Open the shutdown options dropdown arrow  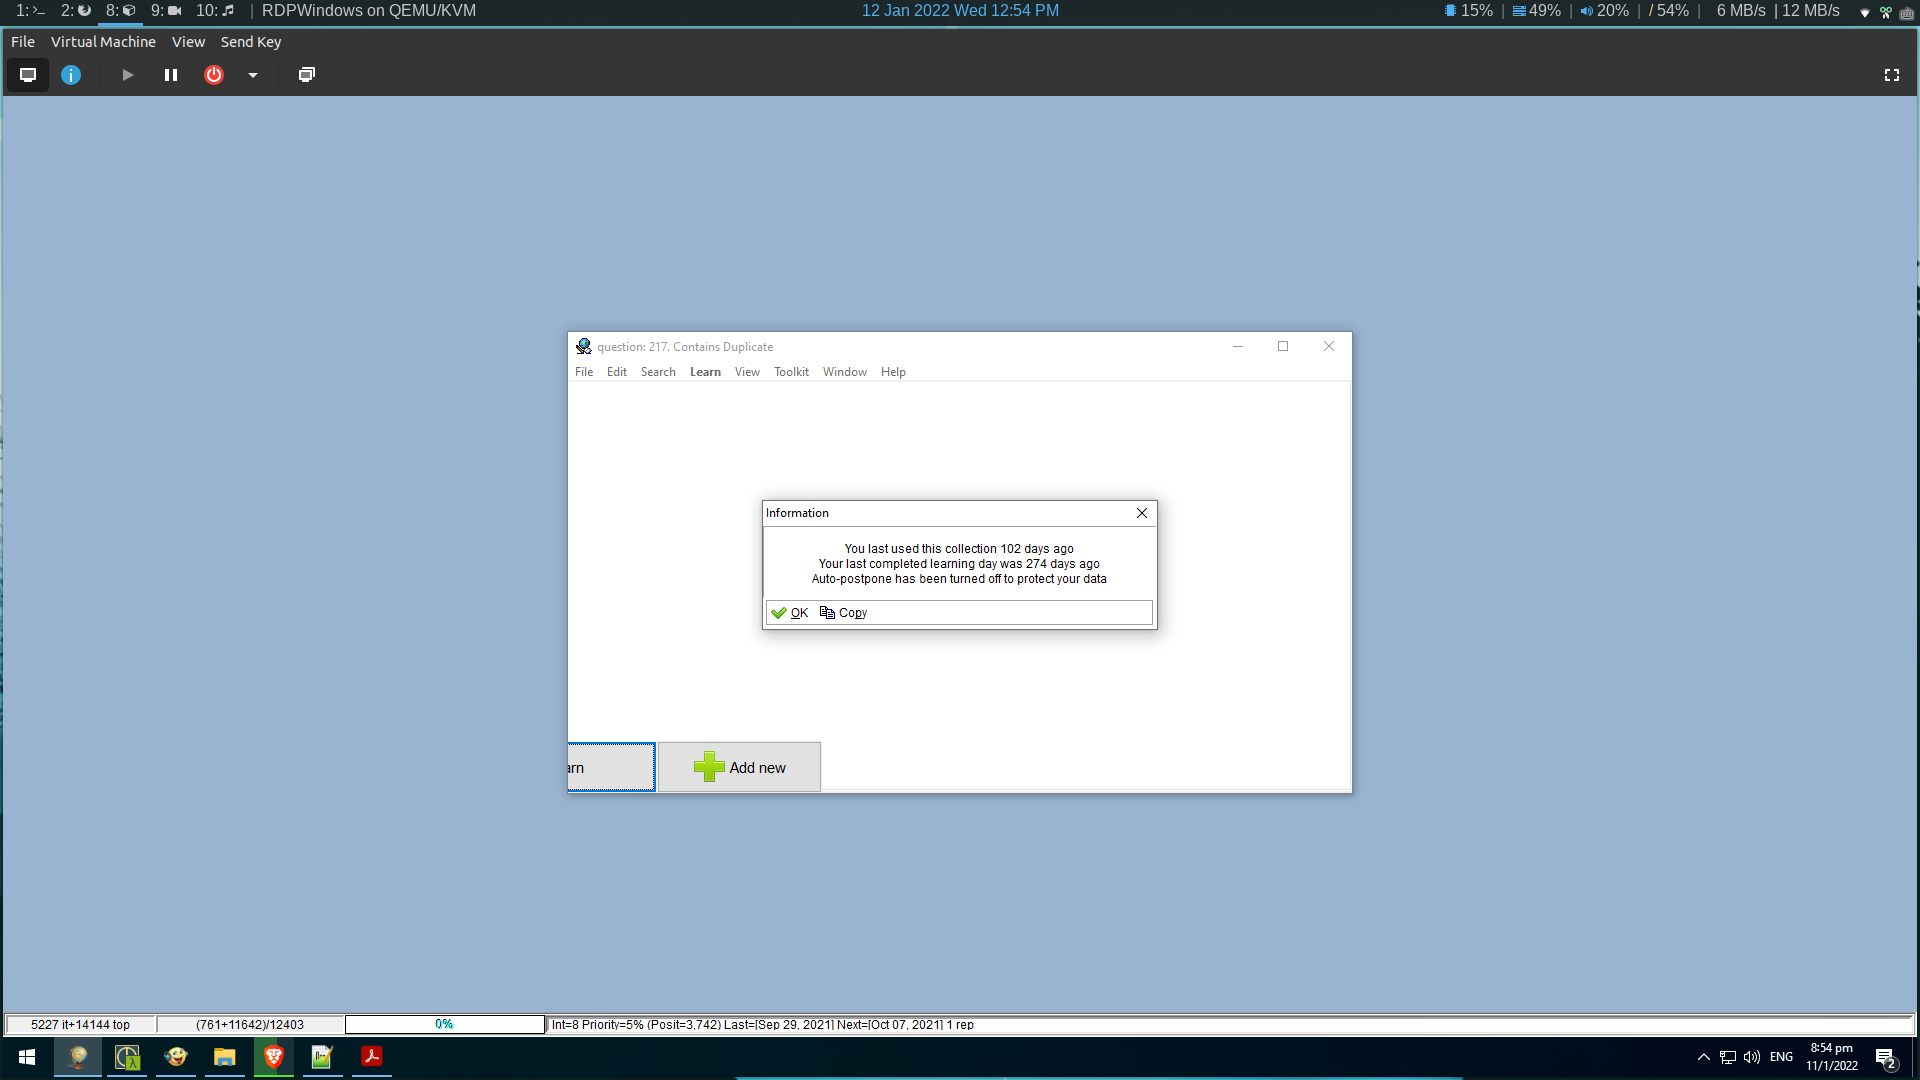click(252, 75)
